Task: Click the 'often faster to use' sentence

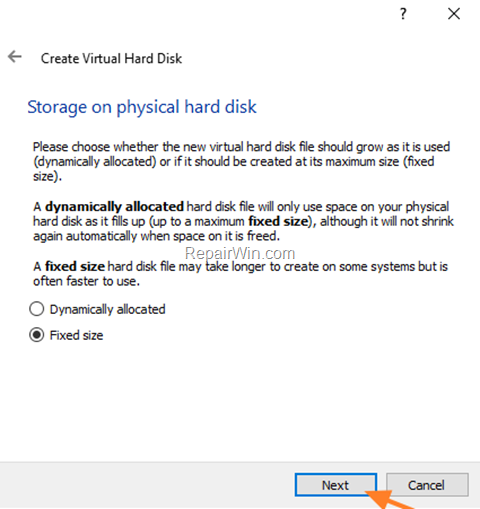Action: 86,281
